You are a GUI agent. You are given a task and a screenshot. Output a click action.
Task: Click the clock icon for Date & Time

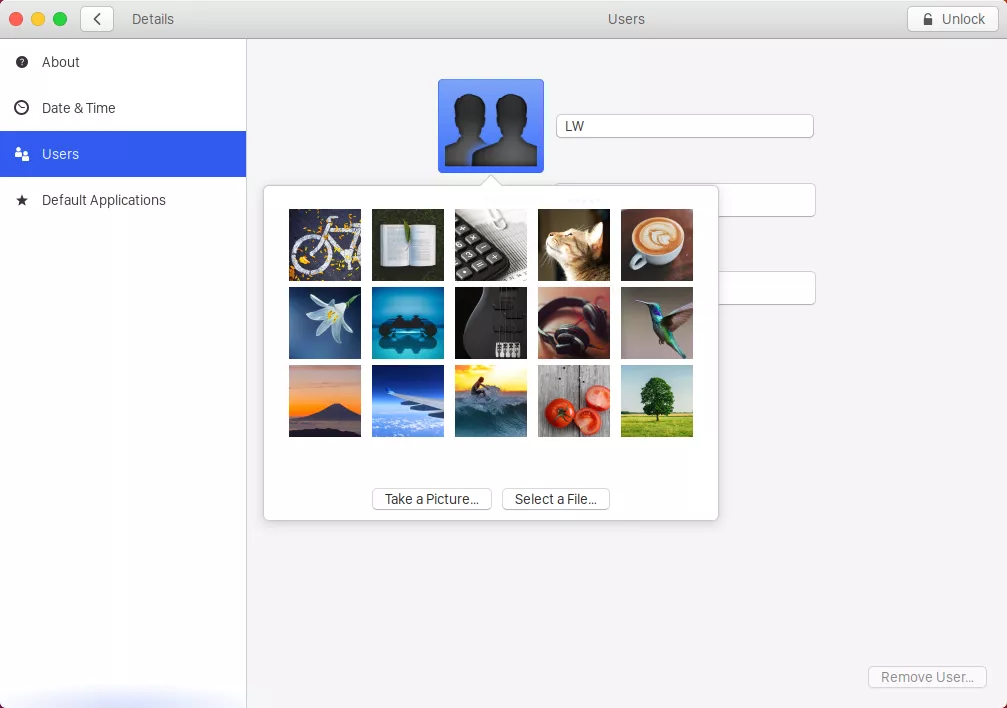(22, 108)
